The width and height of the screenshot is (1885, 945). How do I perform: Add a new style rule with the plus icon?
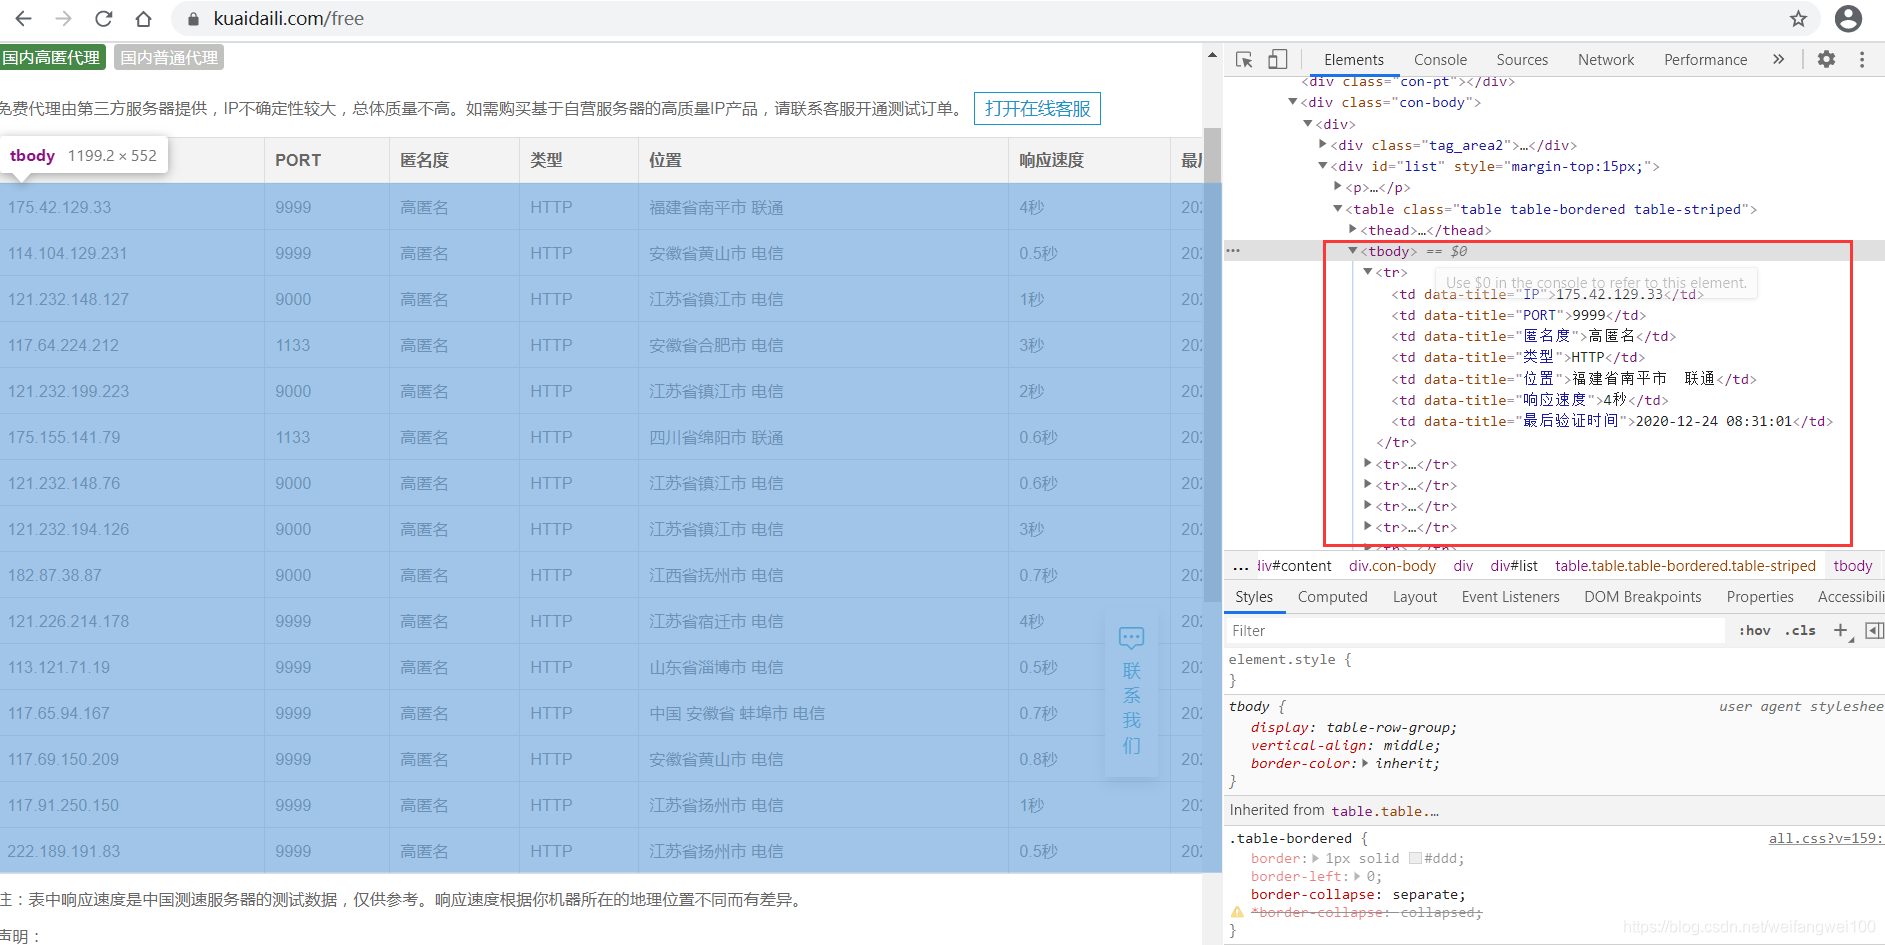[x=1840, y=630]
